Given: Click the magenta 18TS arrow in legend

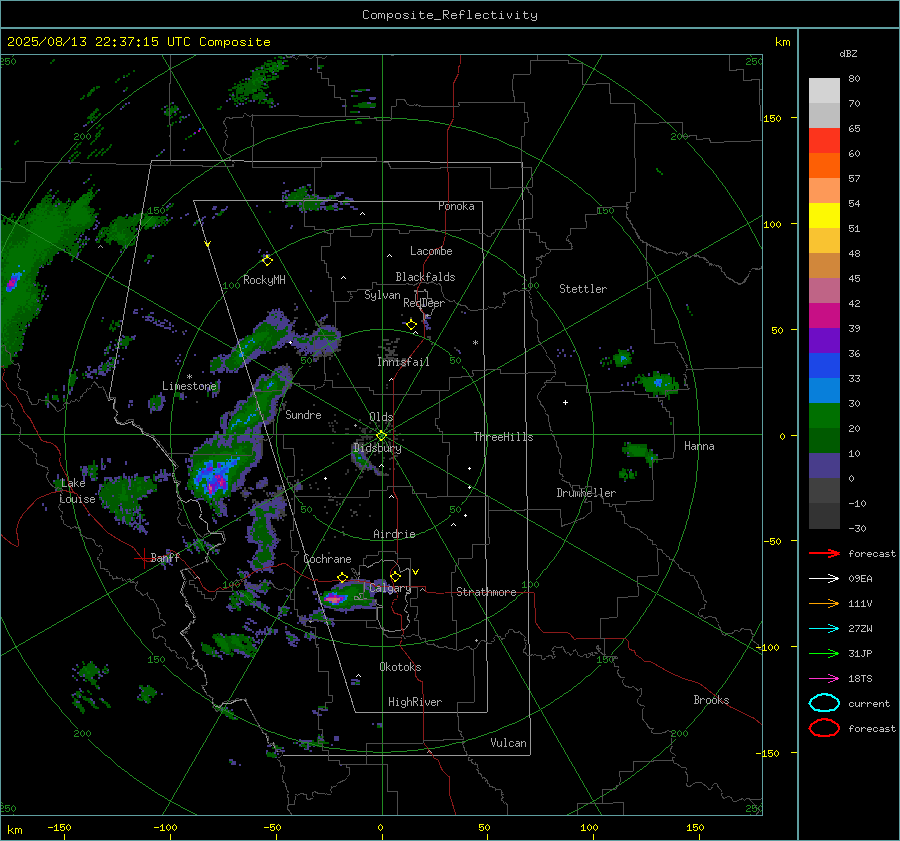Looking at the screenshot, I should 824,679.
